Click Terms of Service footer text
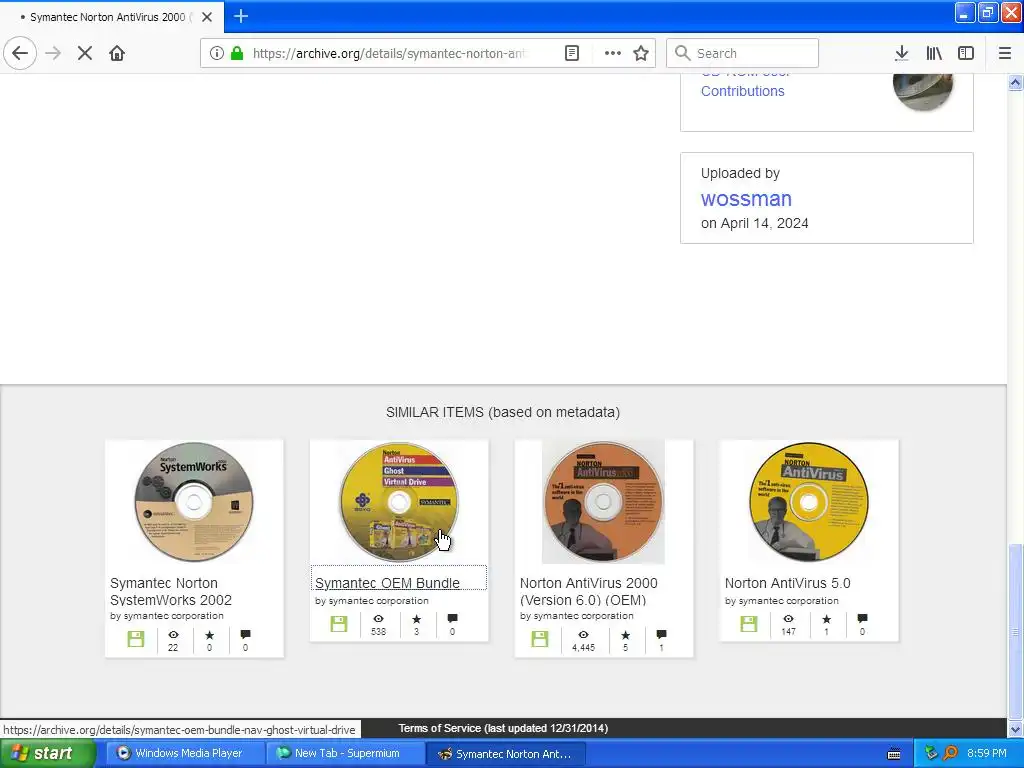Viewport: 1024px width, 768px height. 503,728
